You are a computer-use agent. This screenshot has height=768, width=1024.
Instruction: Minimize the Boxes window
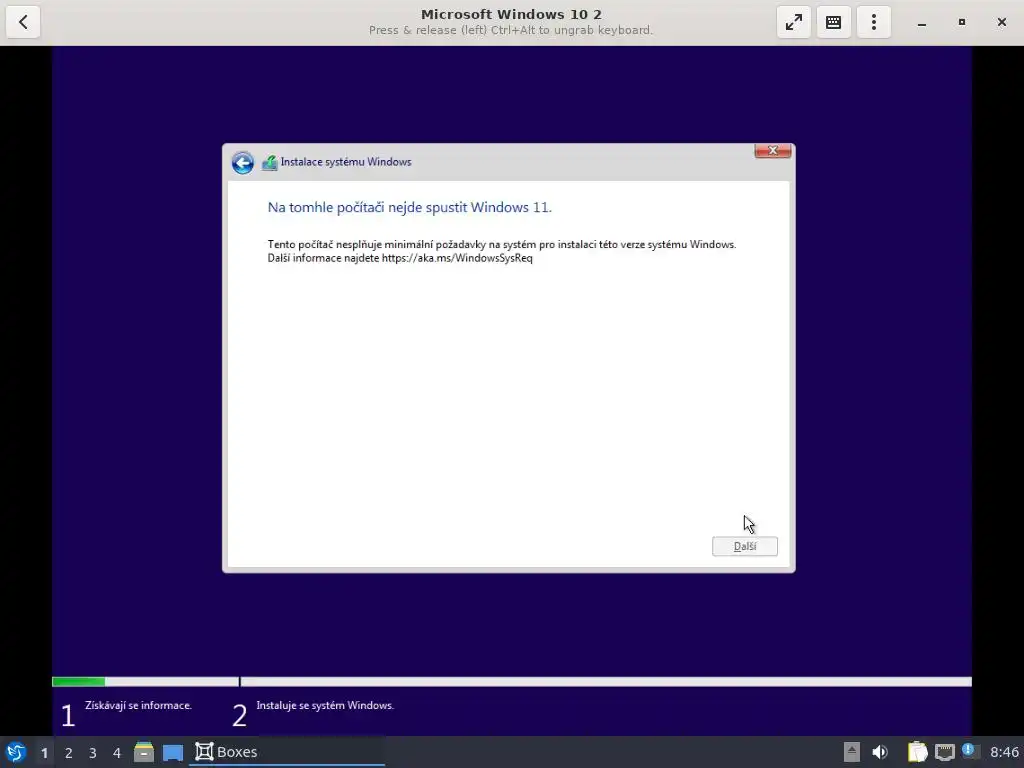point(921,22)
